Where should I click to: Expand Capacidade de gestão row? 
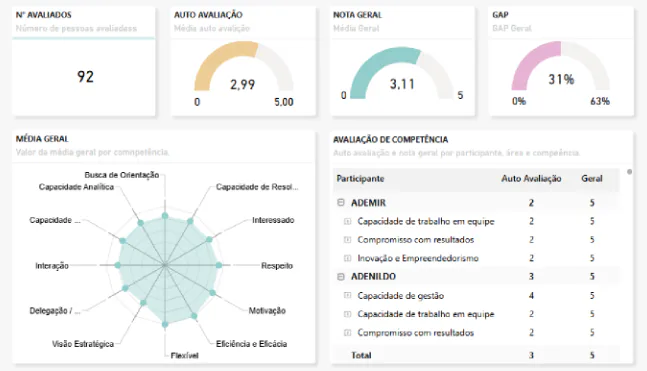[347, 295]
